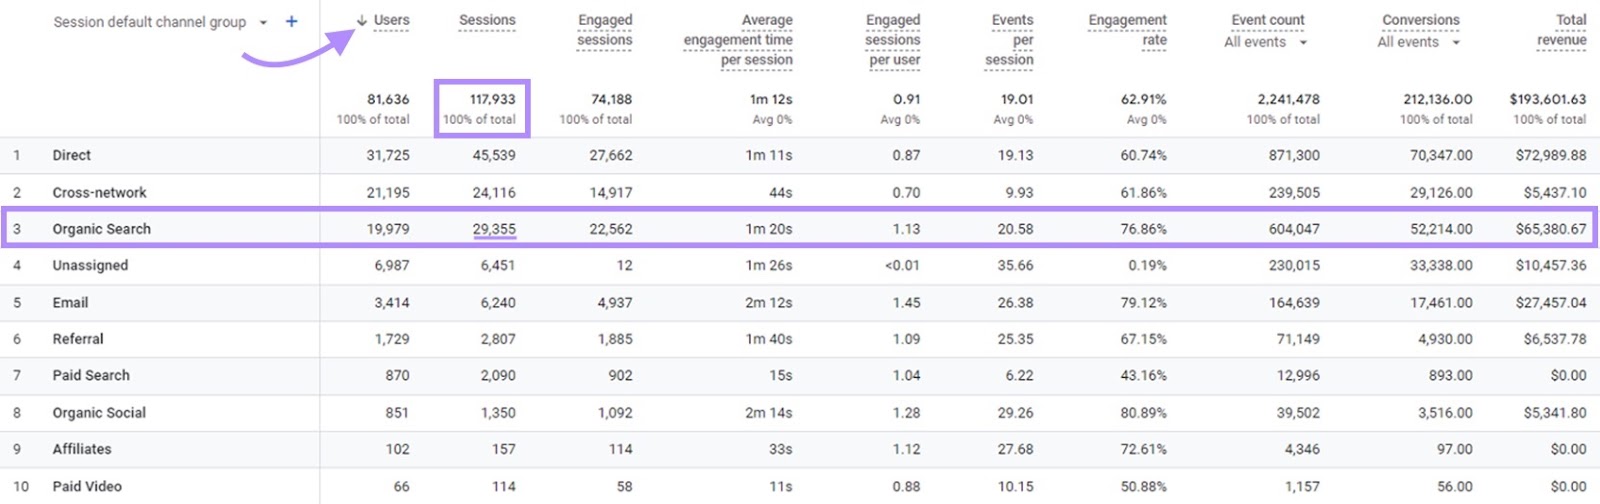Sort by Events per session header

[1010, 40]
